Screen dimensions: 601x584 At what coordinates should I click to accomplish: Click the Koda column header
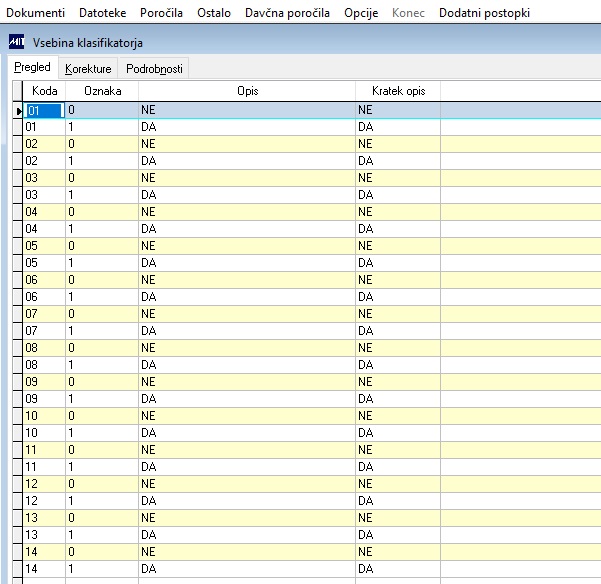44,91
